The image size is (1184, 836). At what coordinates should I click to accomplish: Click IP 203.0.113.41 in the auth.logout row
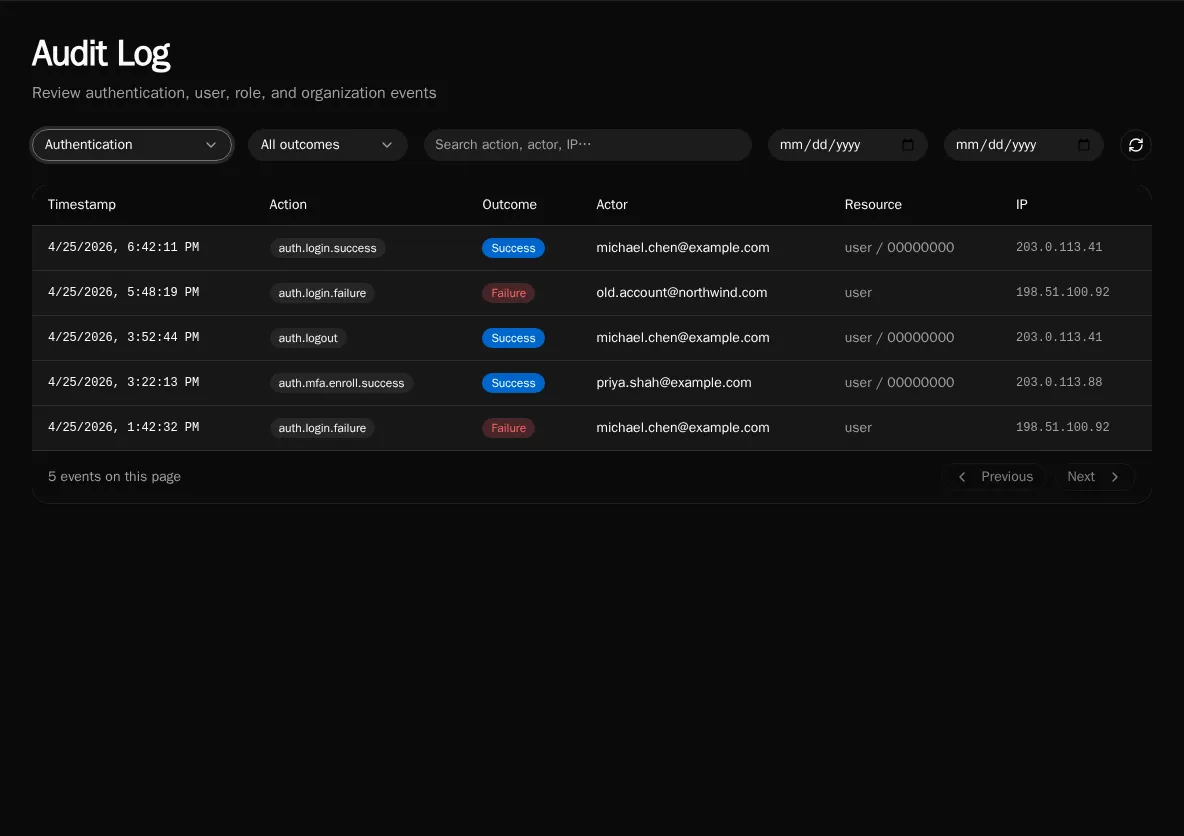coord(1059,337)
